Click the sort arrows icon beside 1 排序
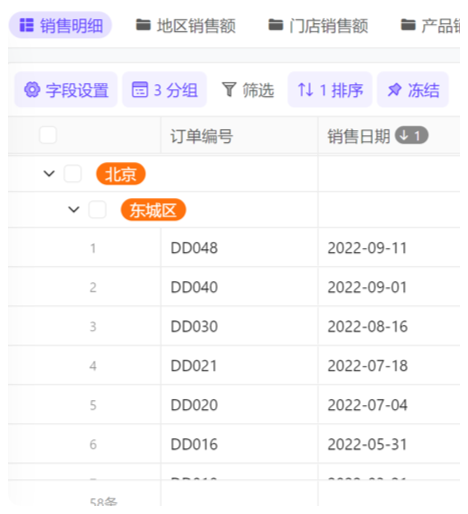 pyautogui.click(x=305, y=90)
